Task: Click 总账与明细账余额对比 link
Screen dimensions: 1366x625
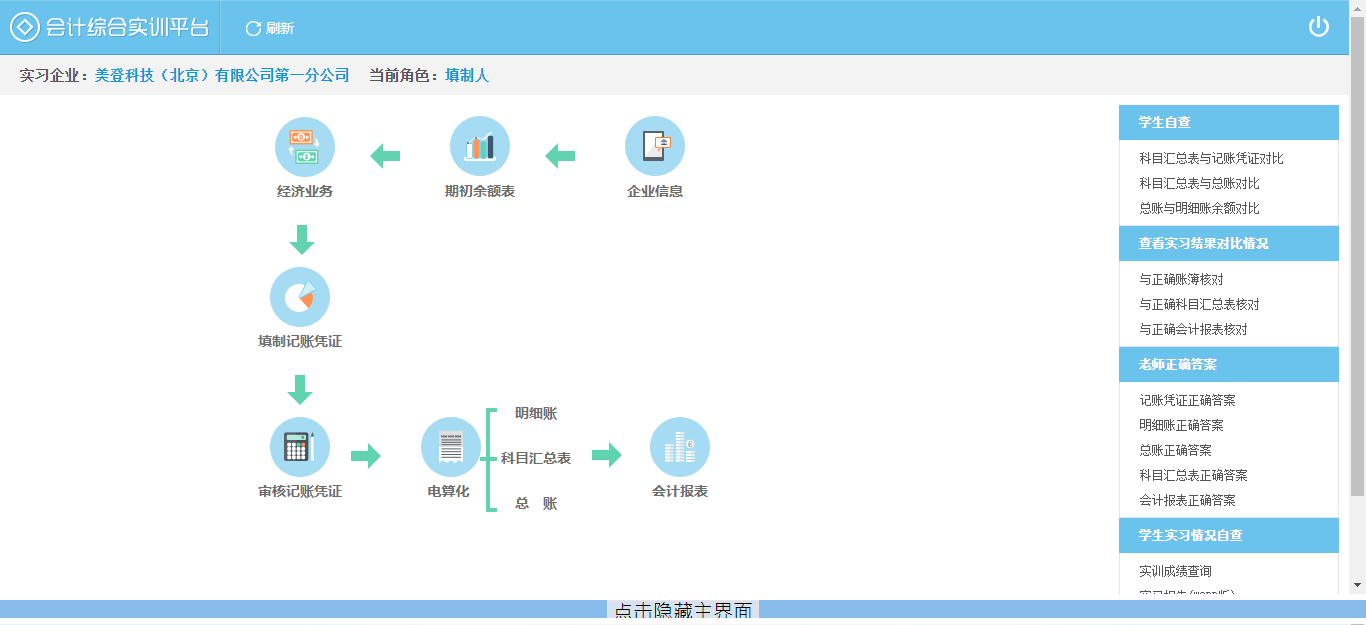Action: (x=1199, y=208)
